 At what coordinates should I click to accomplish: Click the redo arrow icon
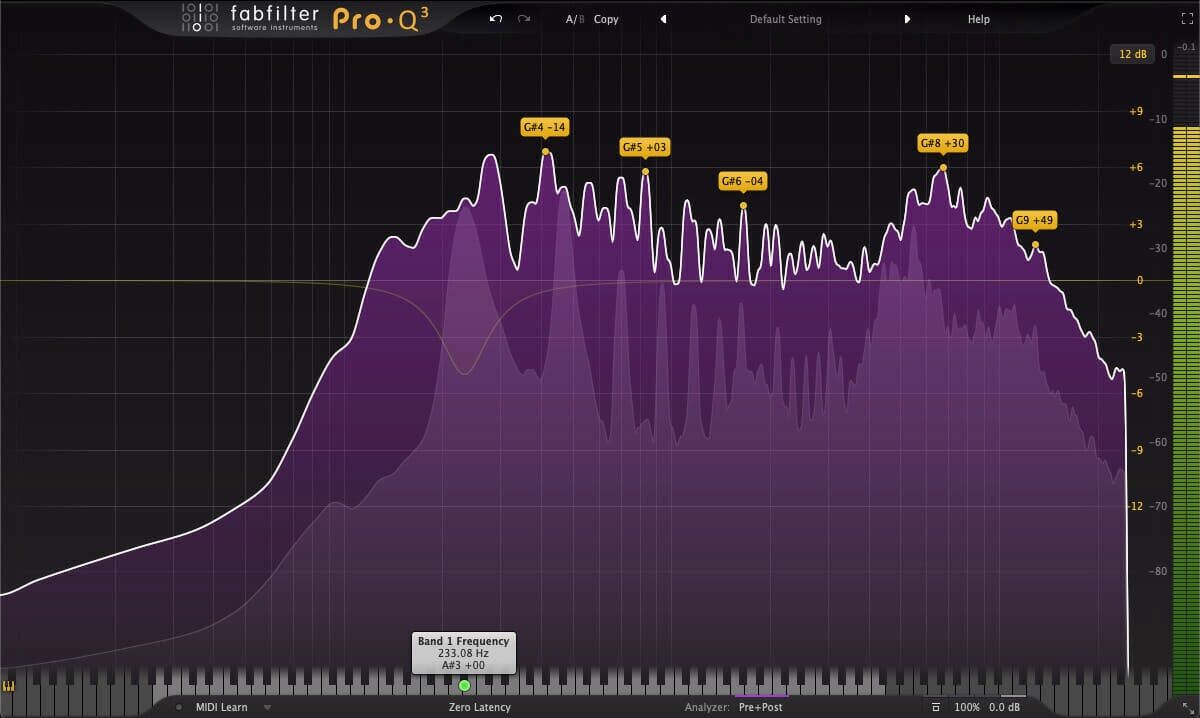pos(522,18)
